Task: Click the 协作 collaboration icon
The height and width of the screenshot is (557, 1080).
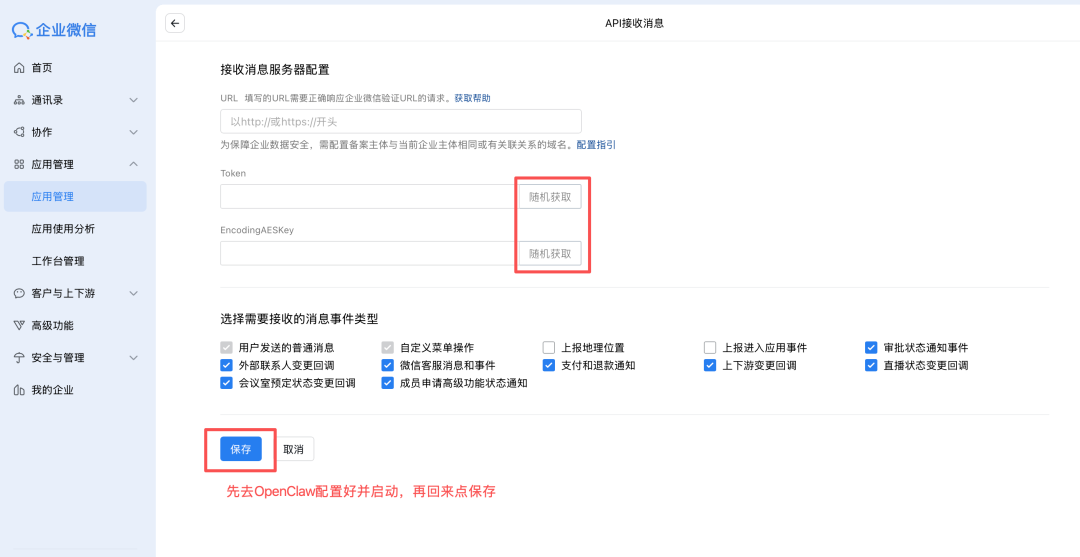Action: click(x=19, y=132)
